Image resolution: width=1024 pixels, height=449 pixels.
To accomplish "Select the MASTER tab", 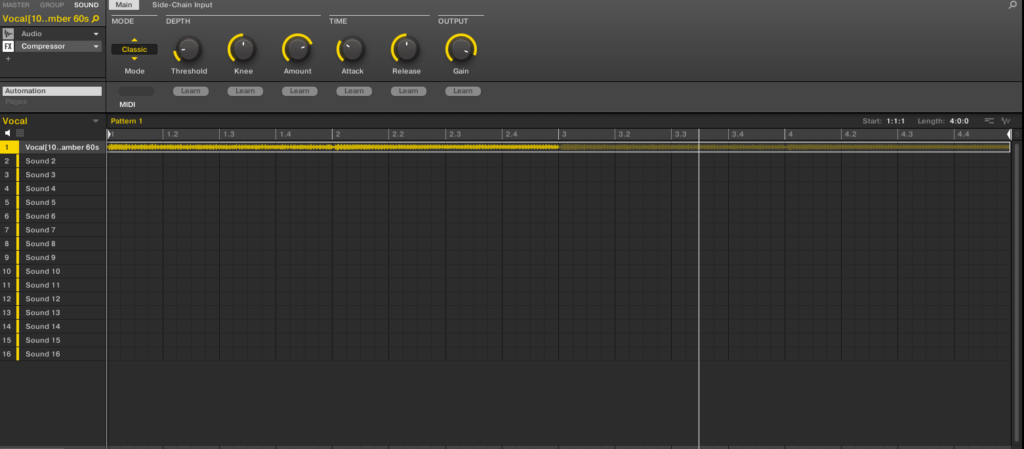I will 15,5.
